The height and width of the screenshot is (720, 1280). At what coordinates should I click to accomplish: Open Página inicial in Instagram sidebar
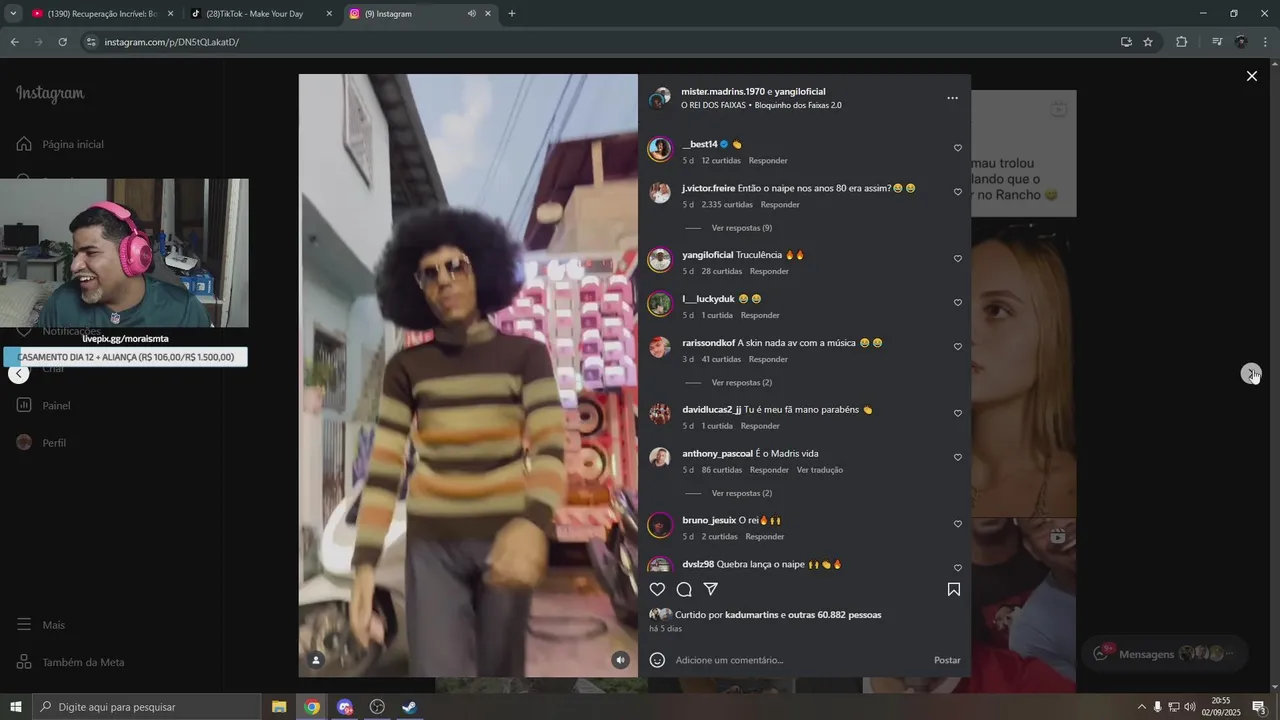pos(60,144)
